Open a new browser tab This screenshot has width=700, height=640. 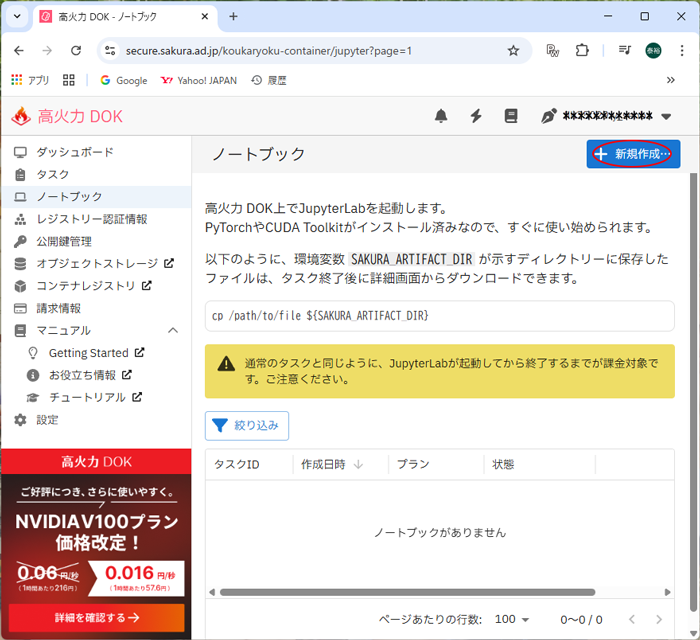pos(233,17)
